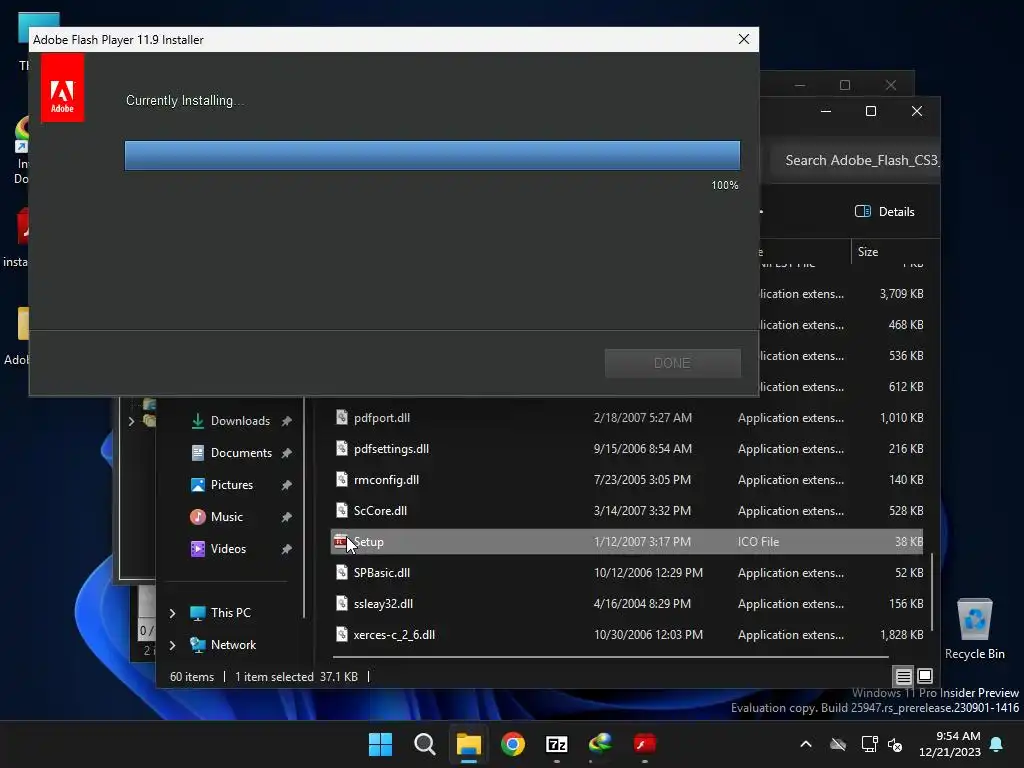Open the Details pane in File Explorer
Viewport: 1024px width, 768px height.
(884, 212)
